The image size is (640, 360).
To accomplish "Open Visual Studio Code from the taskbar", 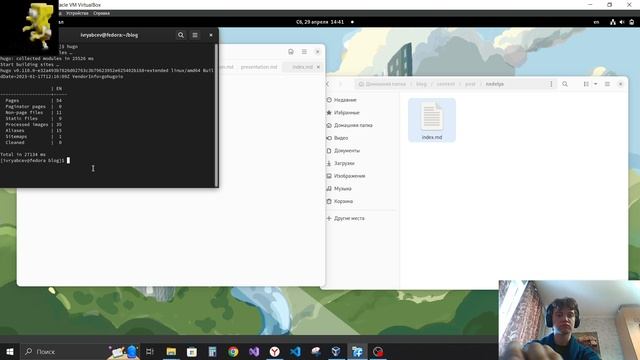I will [296, 351].
